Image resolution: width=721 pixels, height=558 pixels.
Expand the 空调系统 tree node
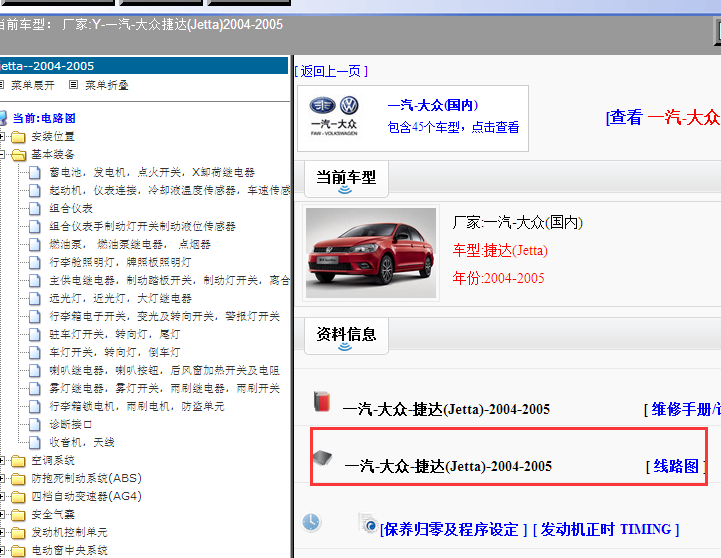click(2, 460)
